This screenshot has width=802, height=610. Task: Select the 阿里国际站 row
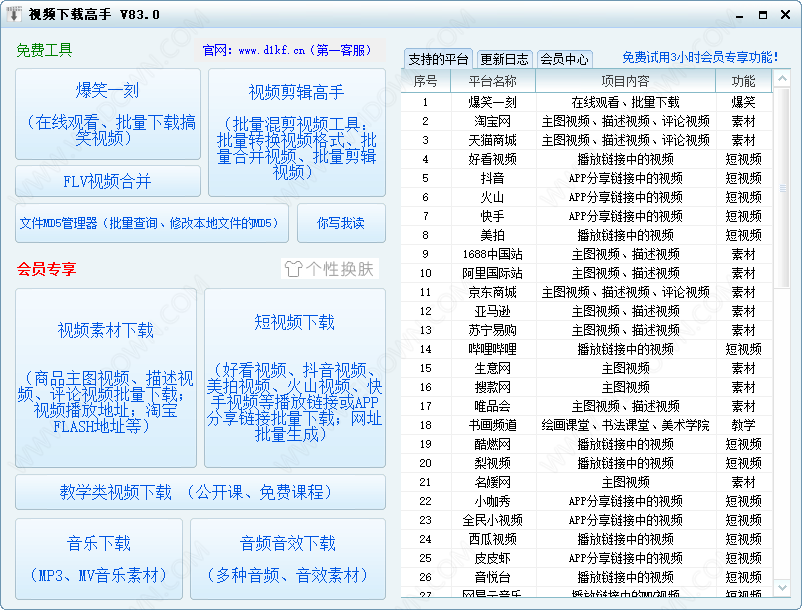pyautogui.click(x=587, y=273)
